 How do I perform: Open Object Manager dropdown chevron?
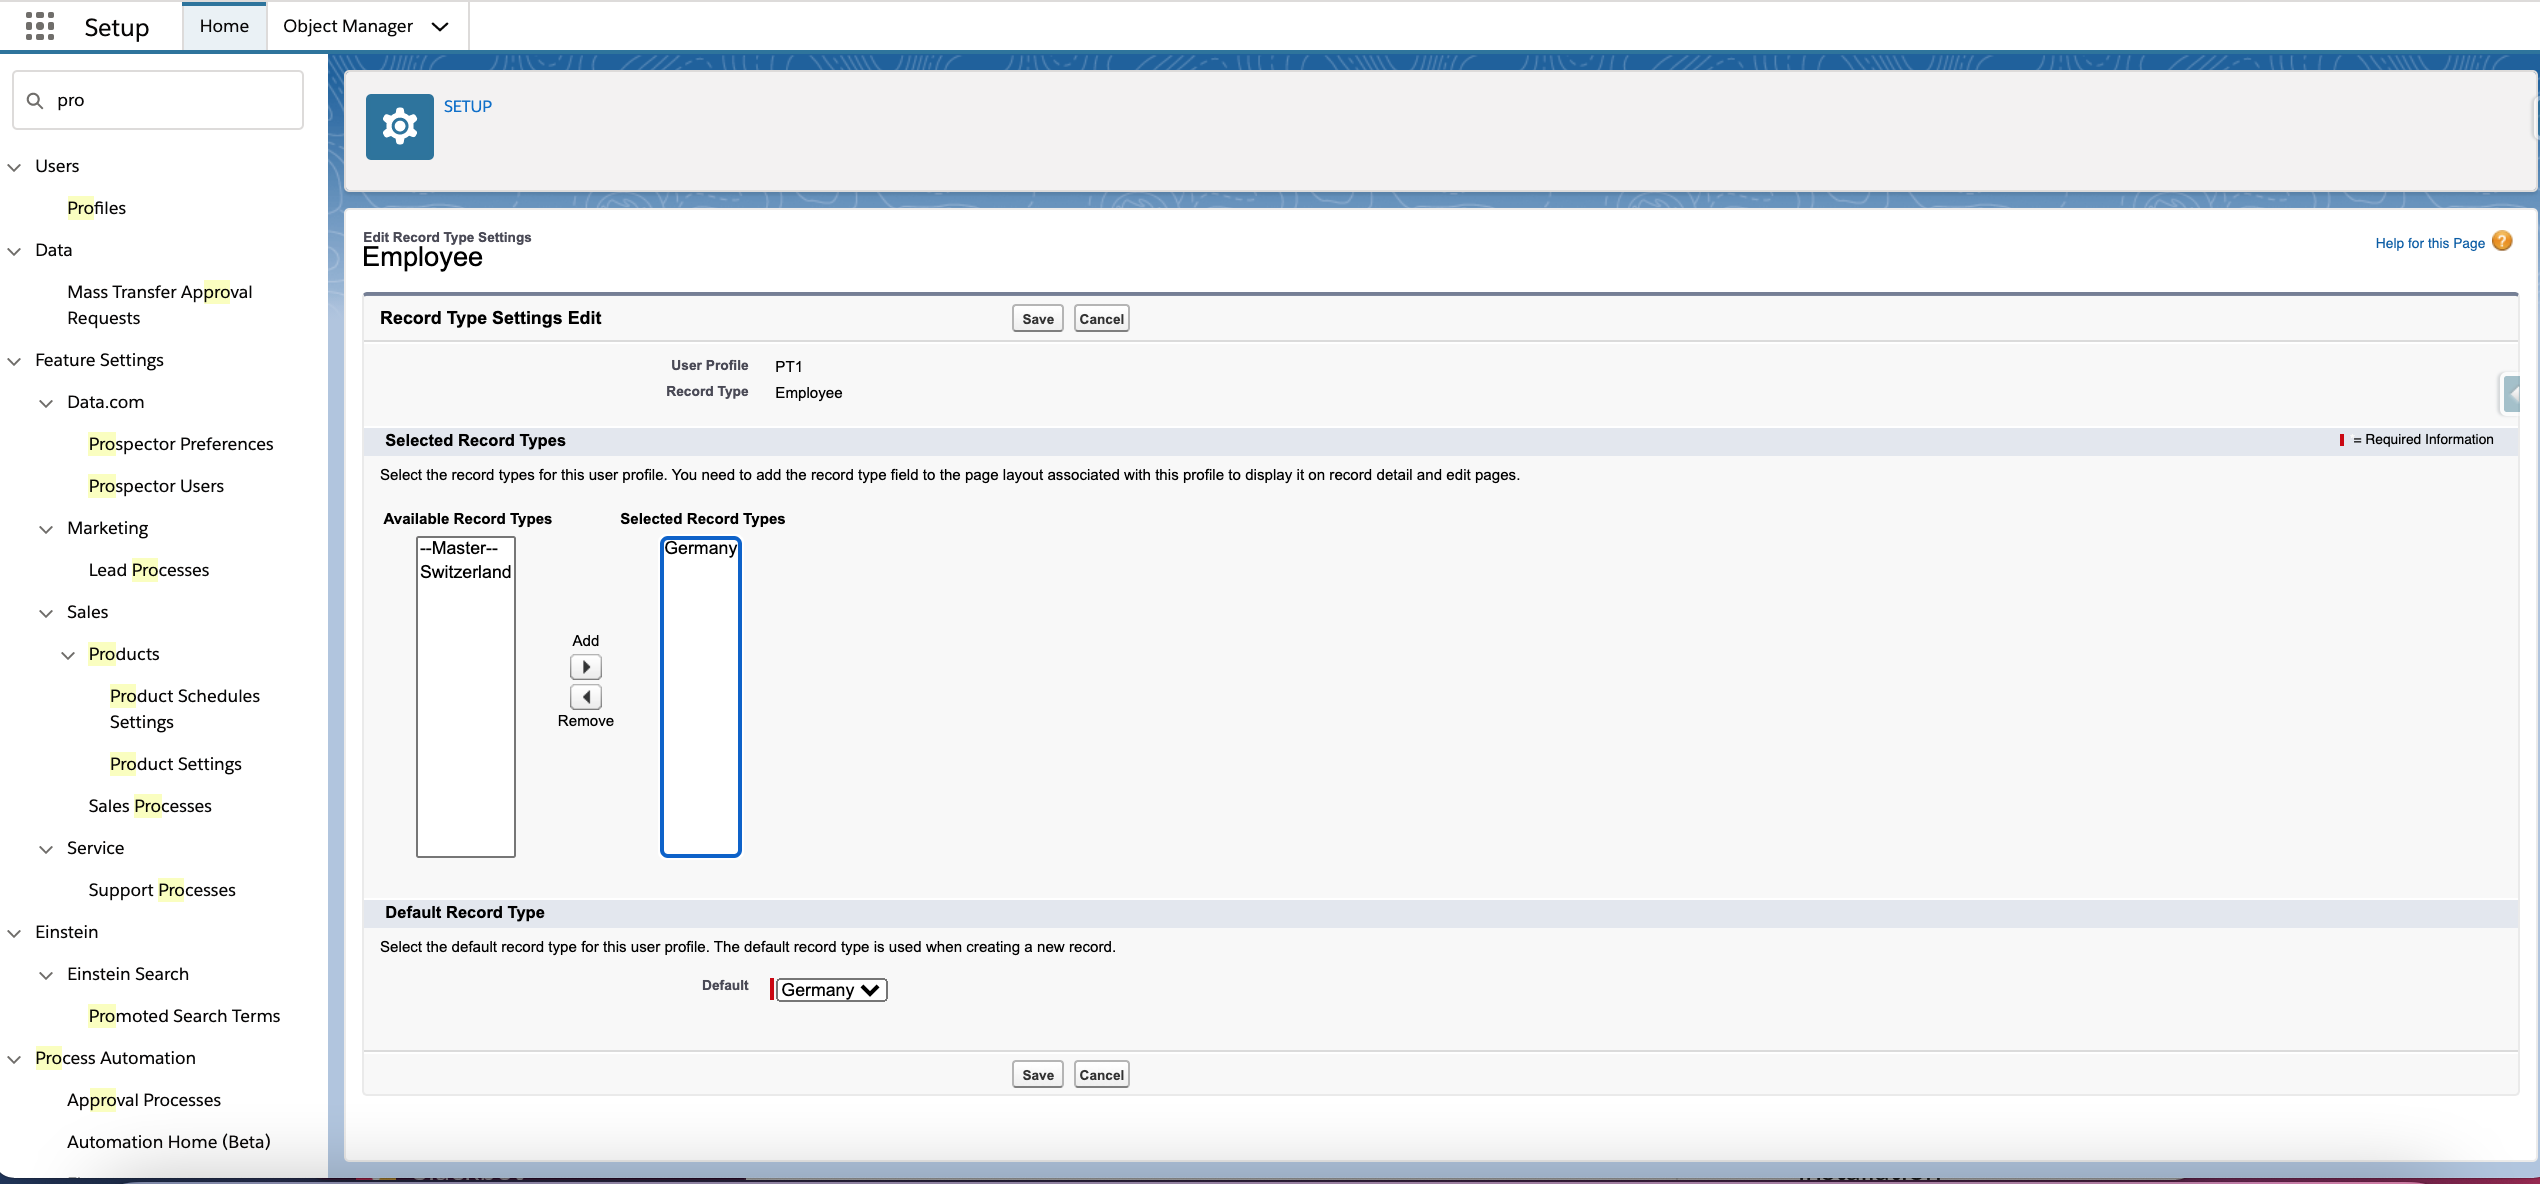(x=440, y=27)
